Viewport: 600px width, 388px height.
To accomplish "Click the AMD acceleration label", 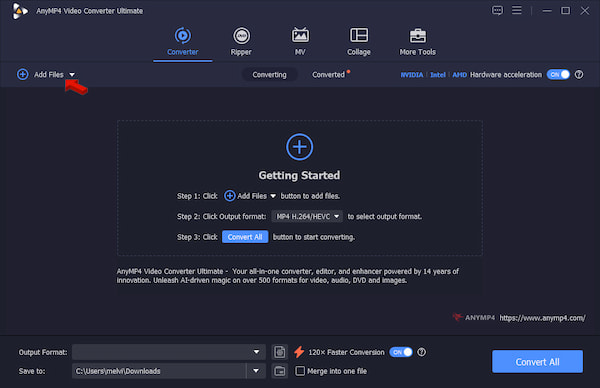I will pyautogui.click(x=460, y=75).
